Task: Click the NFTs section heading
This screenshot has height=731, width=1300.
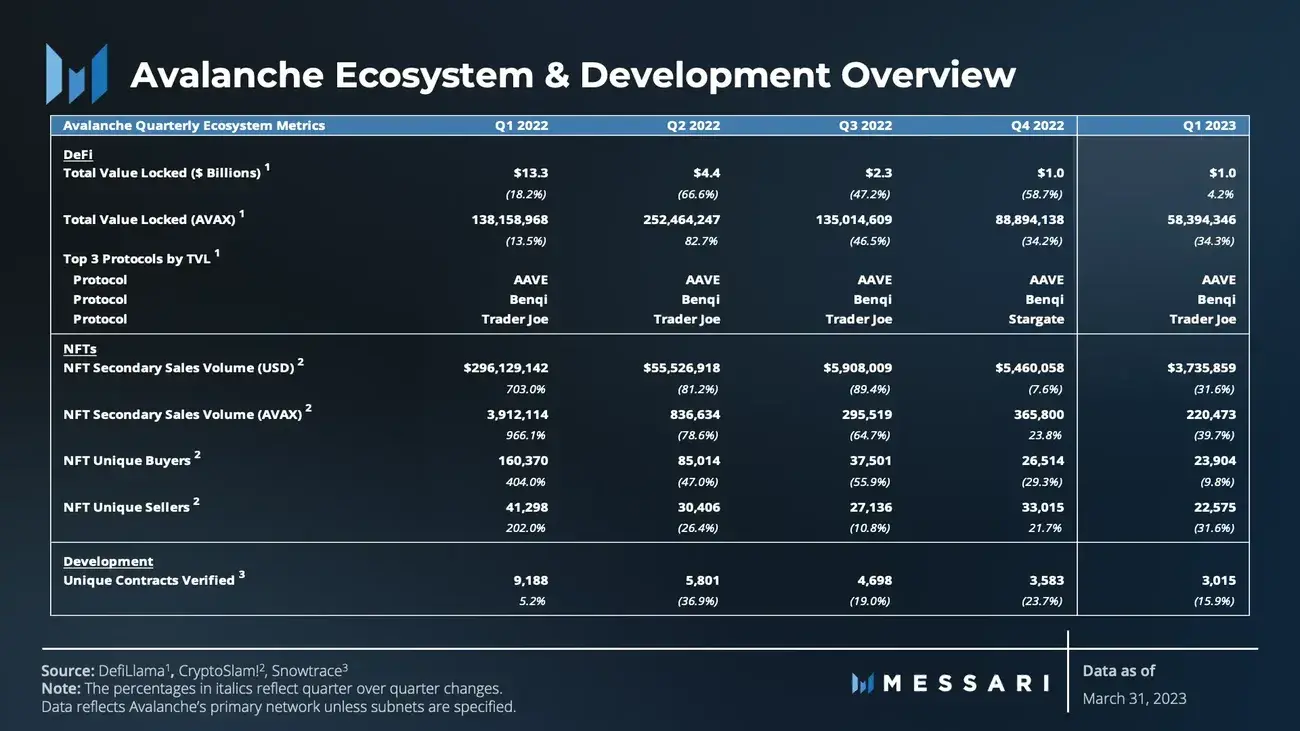Action: 80,349
